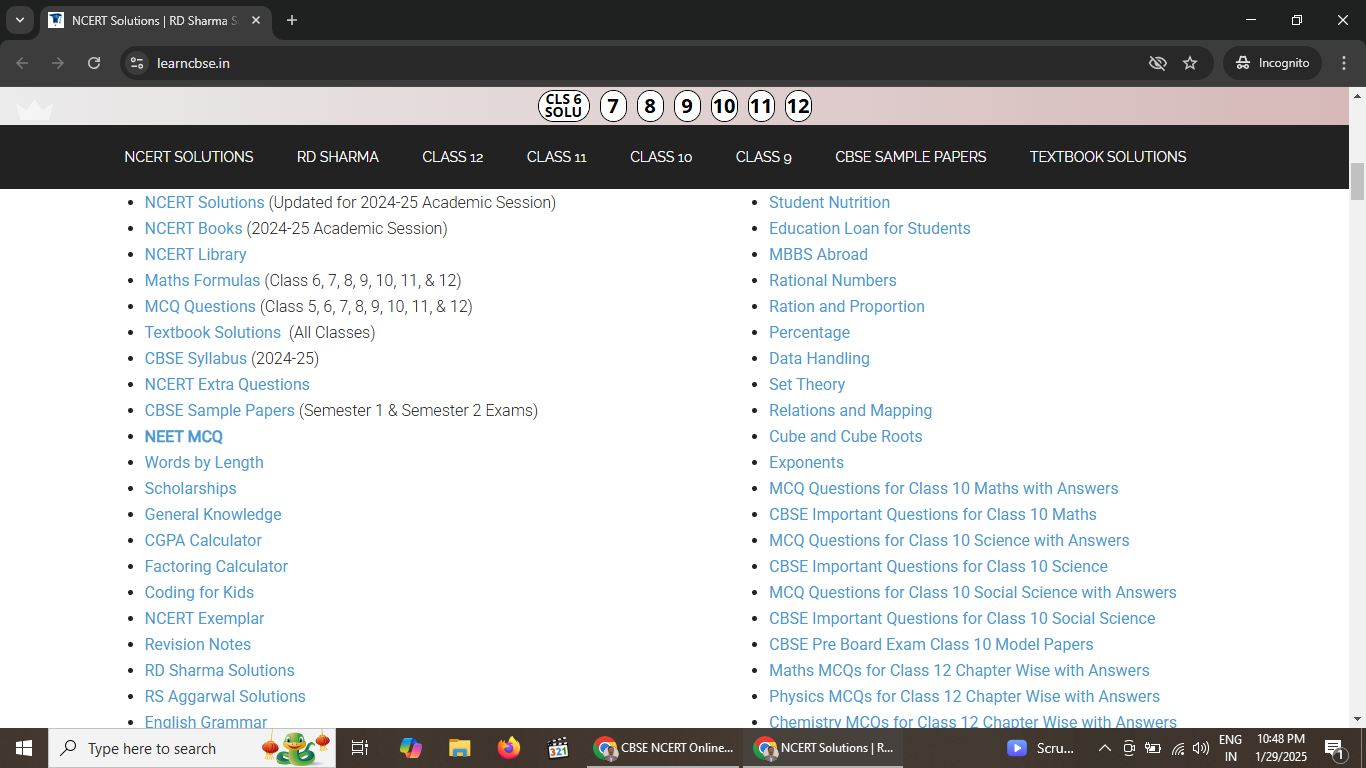Open Scru... app in taskbar
This screenshot has width=1366, height=768.
1042,748
